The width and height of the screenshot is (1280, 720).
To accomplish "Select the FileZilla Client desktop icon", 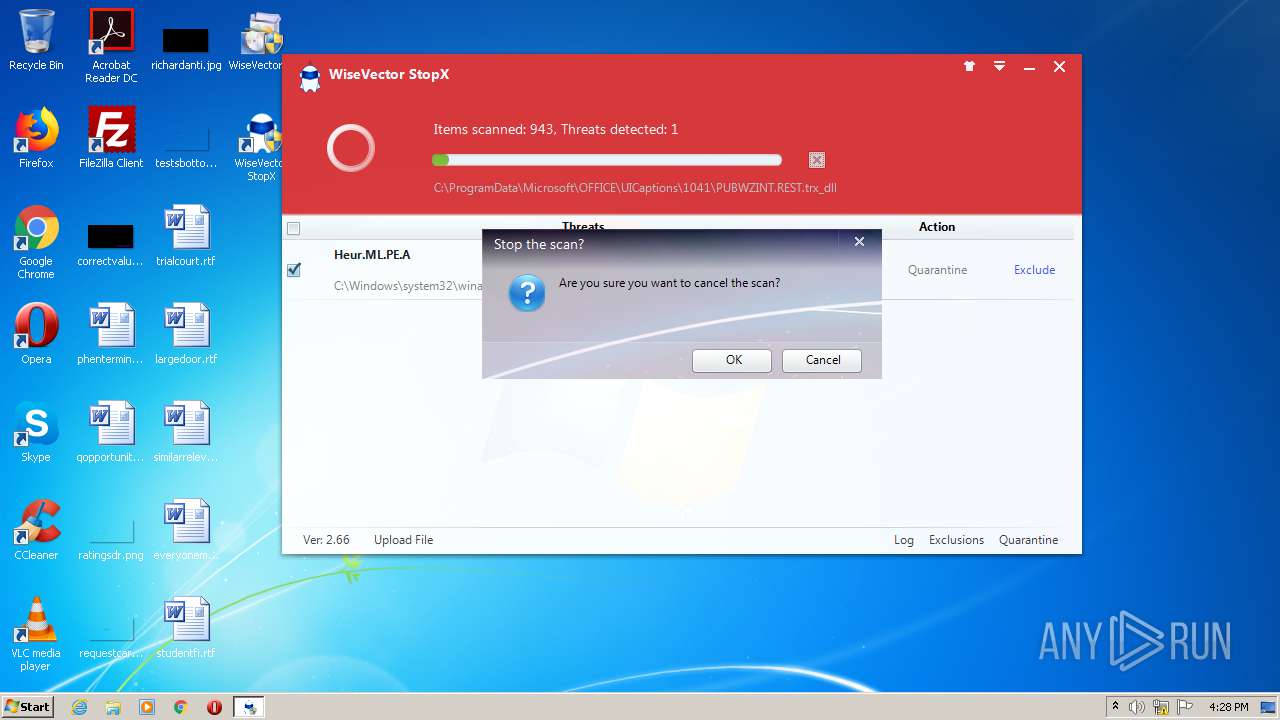I will (111, 138).
